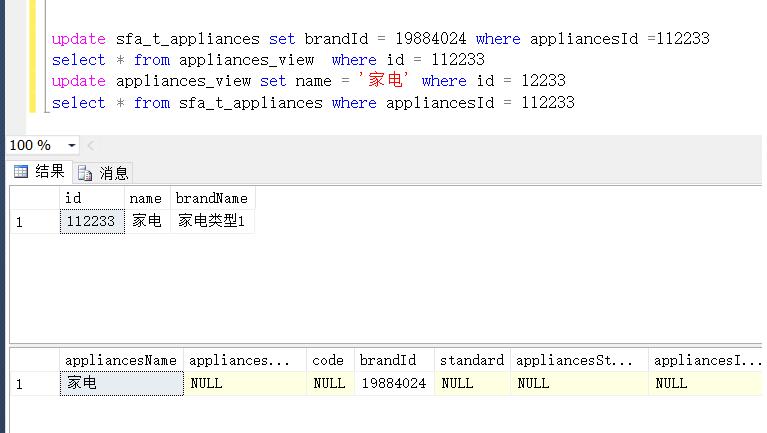Click the NULL cell under standard column
This screenshot has height=433, width=767.
click(470, 383)
